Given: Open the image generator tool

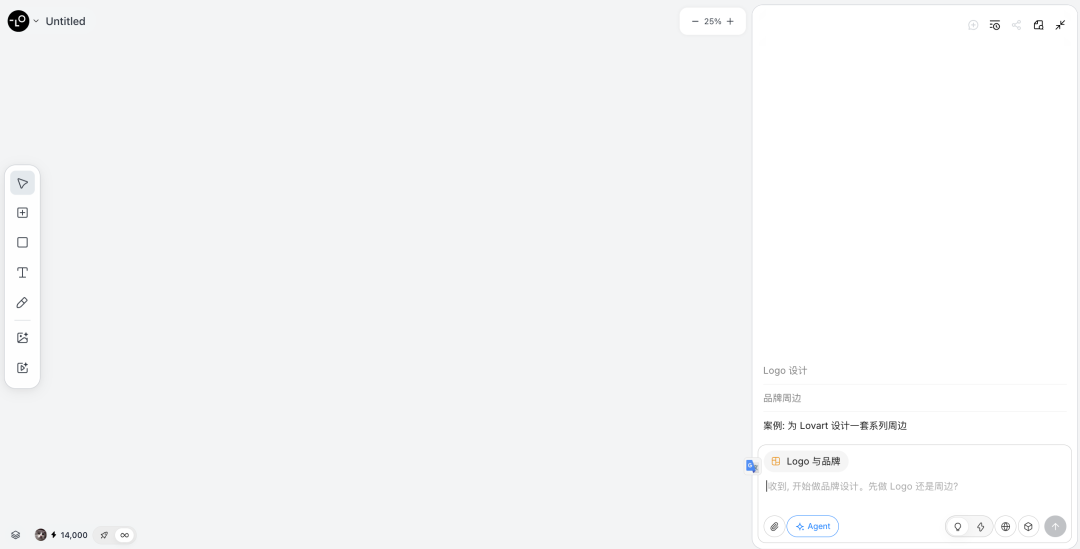Looking at the screenshot, I should [x=22, y=338].
